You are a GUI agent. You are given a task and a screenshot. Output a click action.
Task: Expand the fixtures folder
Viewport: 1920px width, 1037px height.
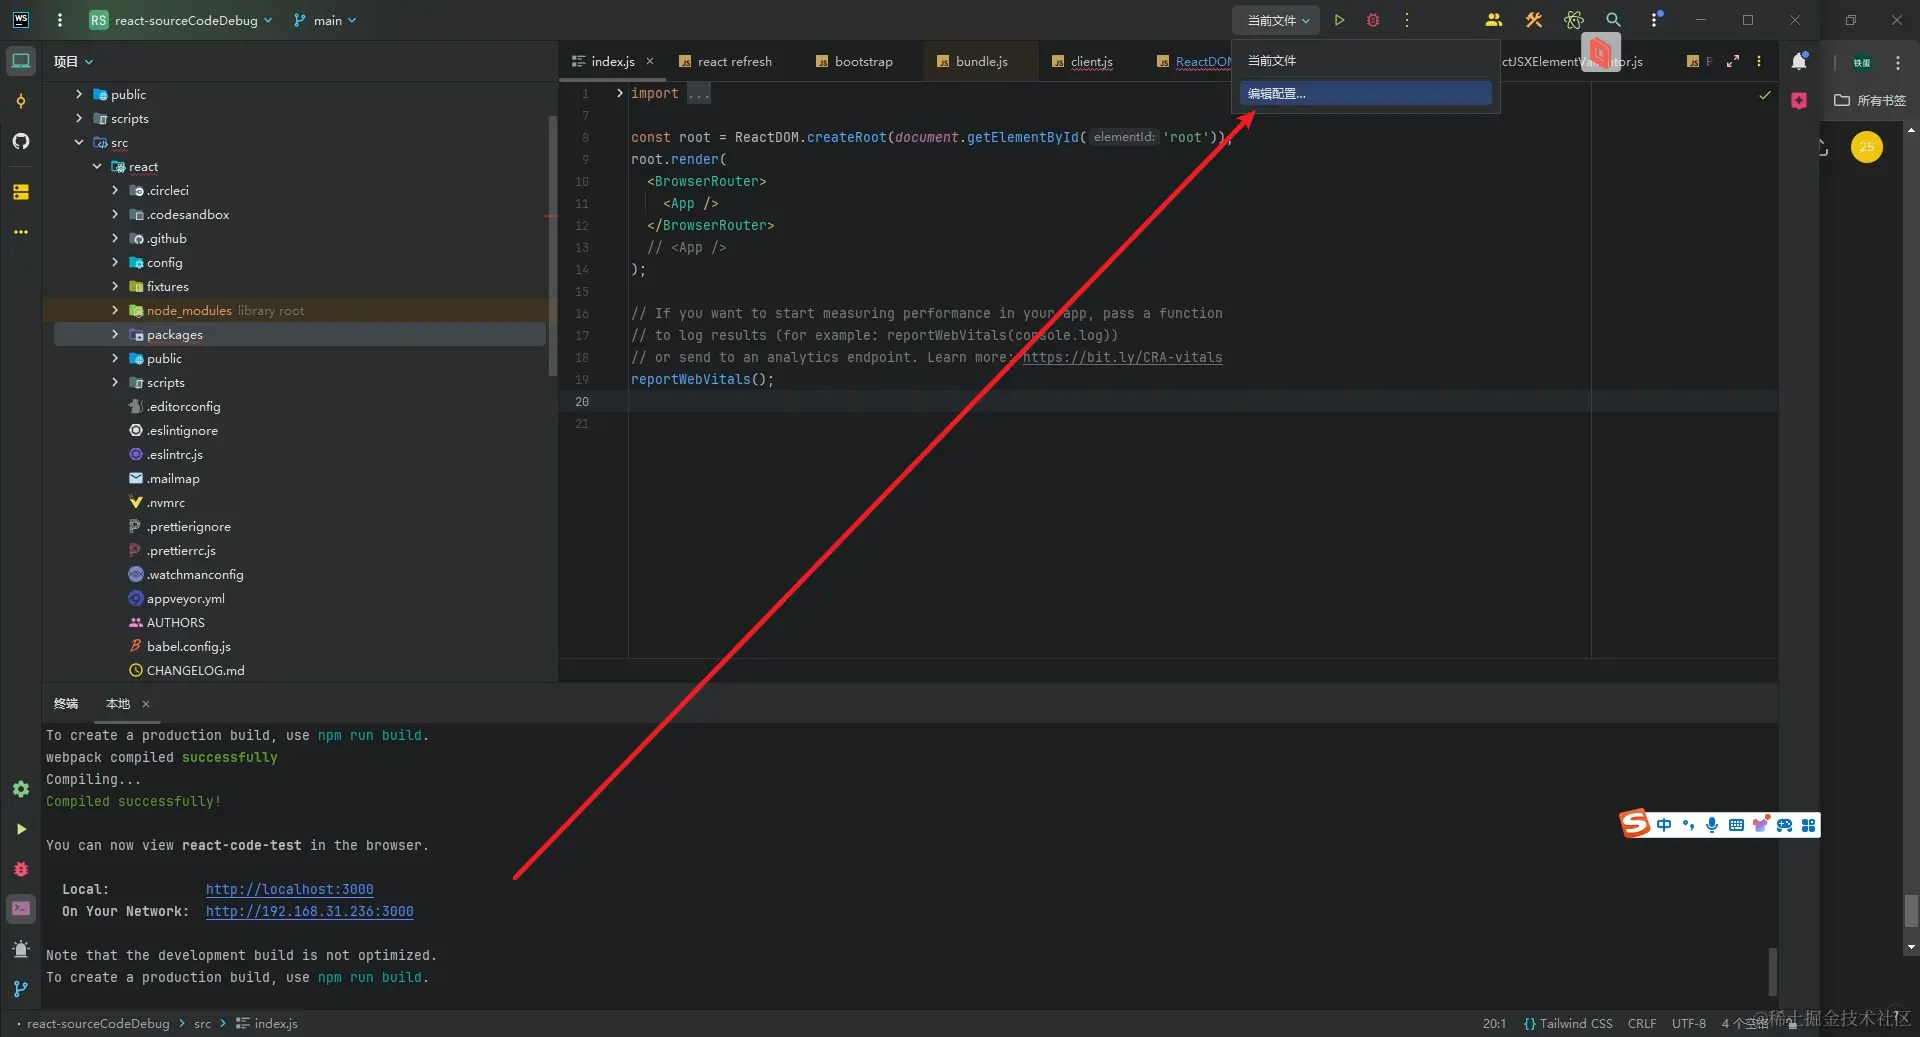click(x=115, y=287)
